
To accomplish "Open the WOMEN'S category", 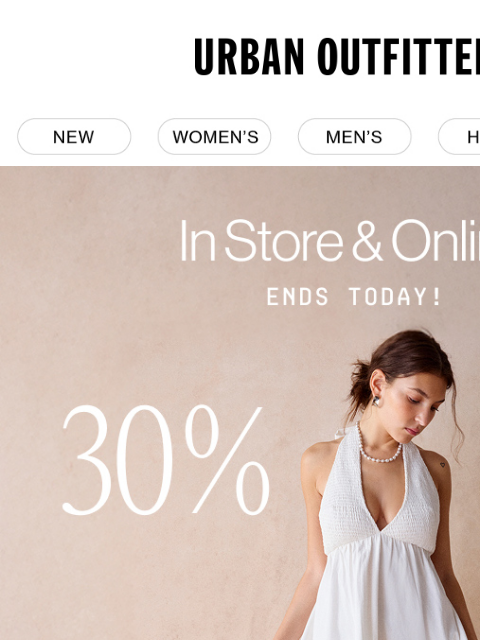I will (x=214, y=137).
